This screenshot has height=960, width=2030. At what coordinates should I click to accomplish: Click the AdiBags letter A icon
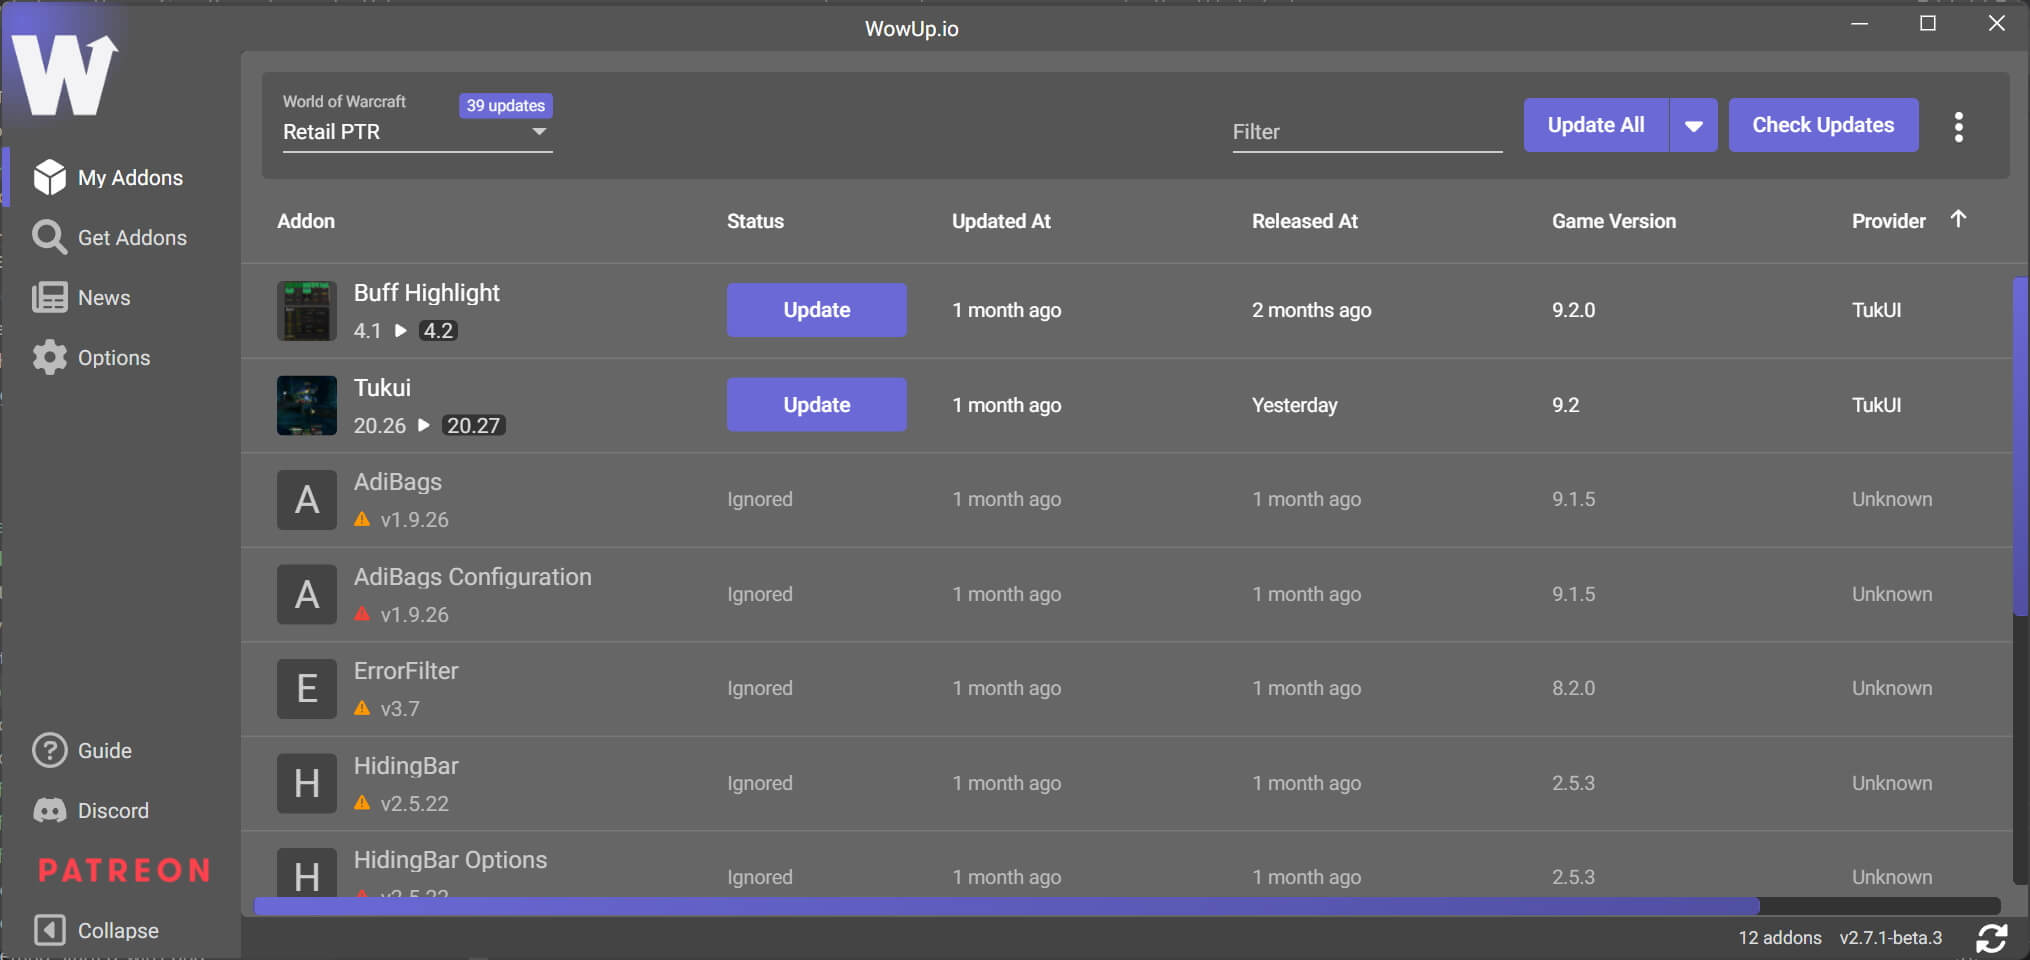(307, 500)
